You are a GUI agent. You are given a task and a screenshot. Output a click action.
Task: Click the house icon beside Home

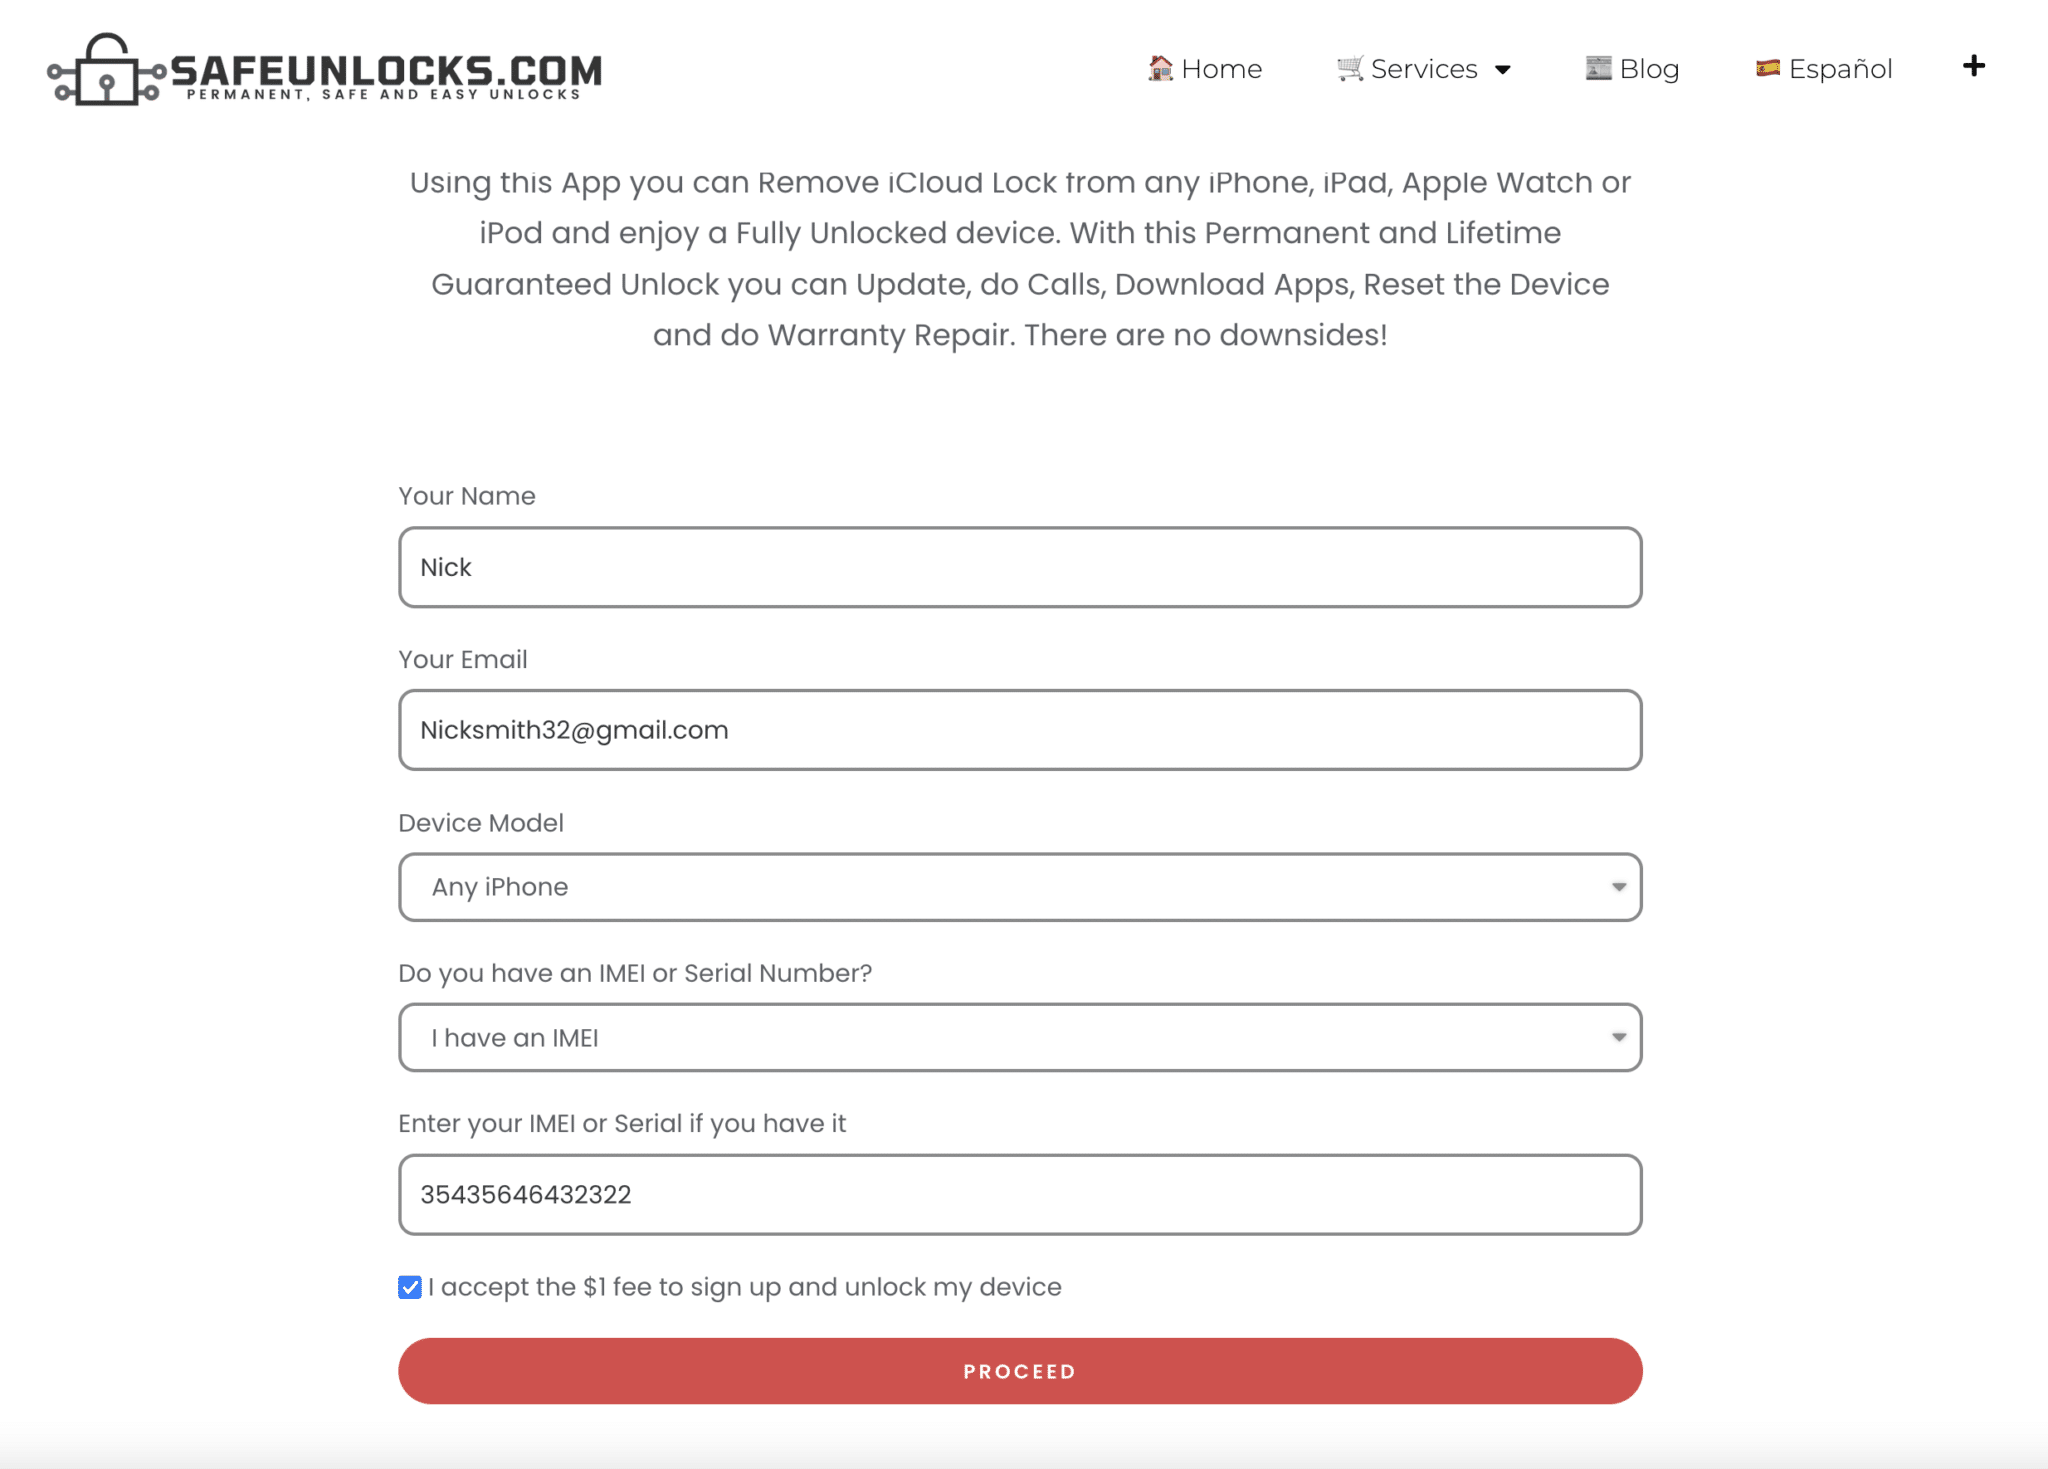click(1160, 68)
